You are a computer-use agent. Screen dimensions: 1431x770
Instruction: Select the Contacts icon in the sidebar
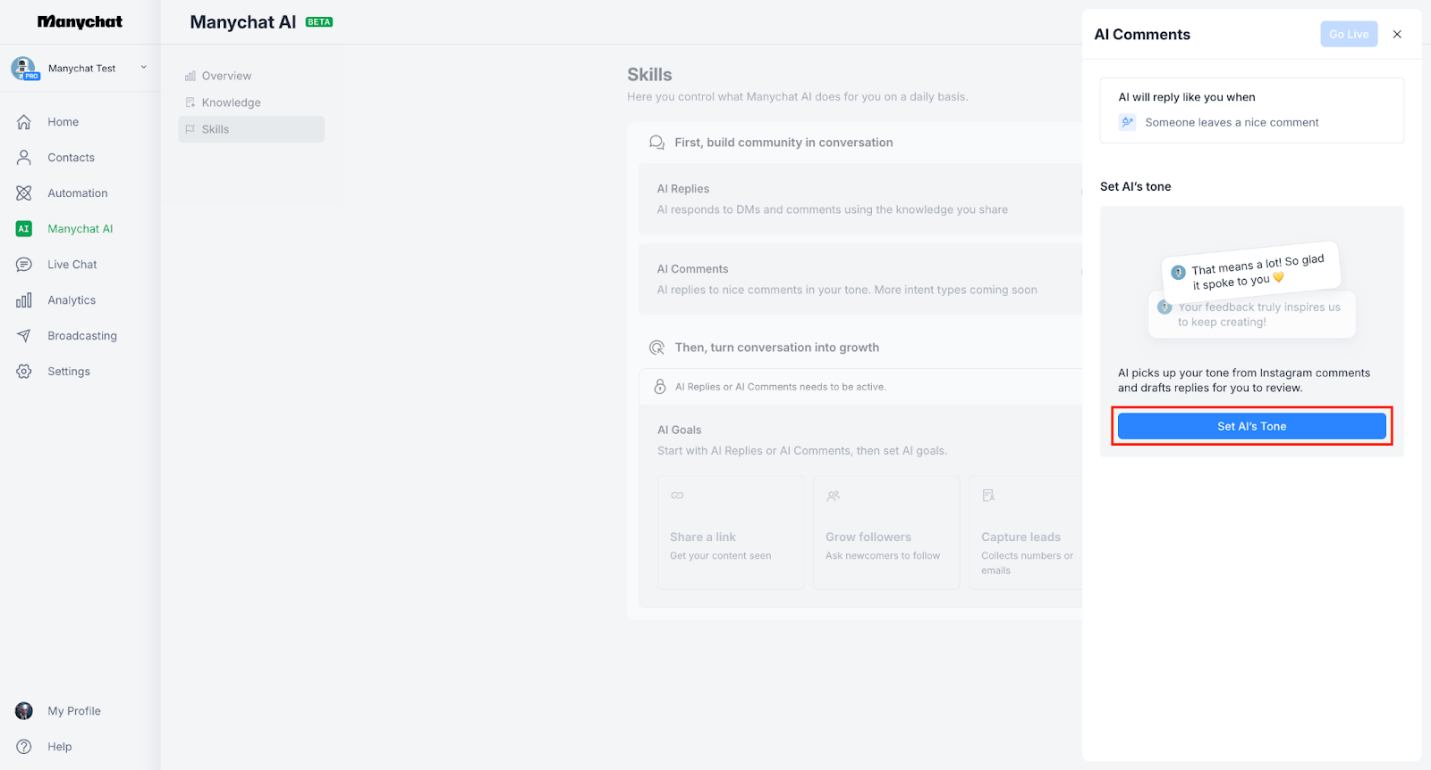[x=70, y=157]
